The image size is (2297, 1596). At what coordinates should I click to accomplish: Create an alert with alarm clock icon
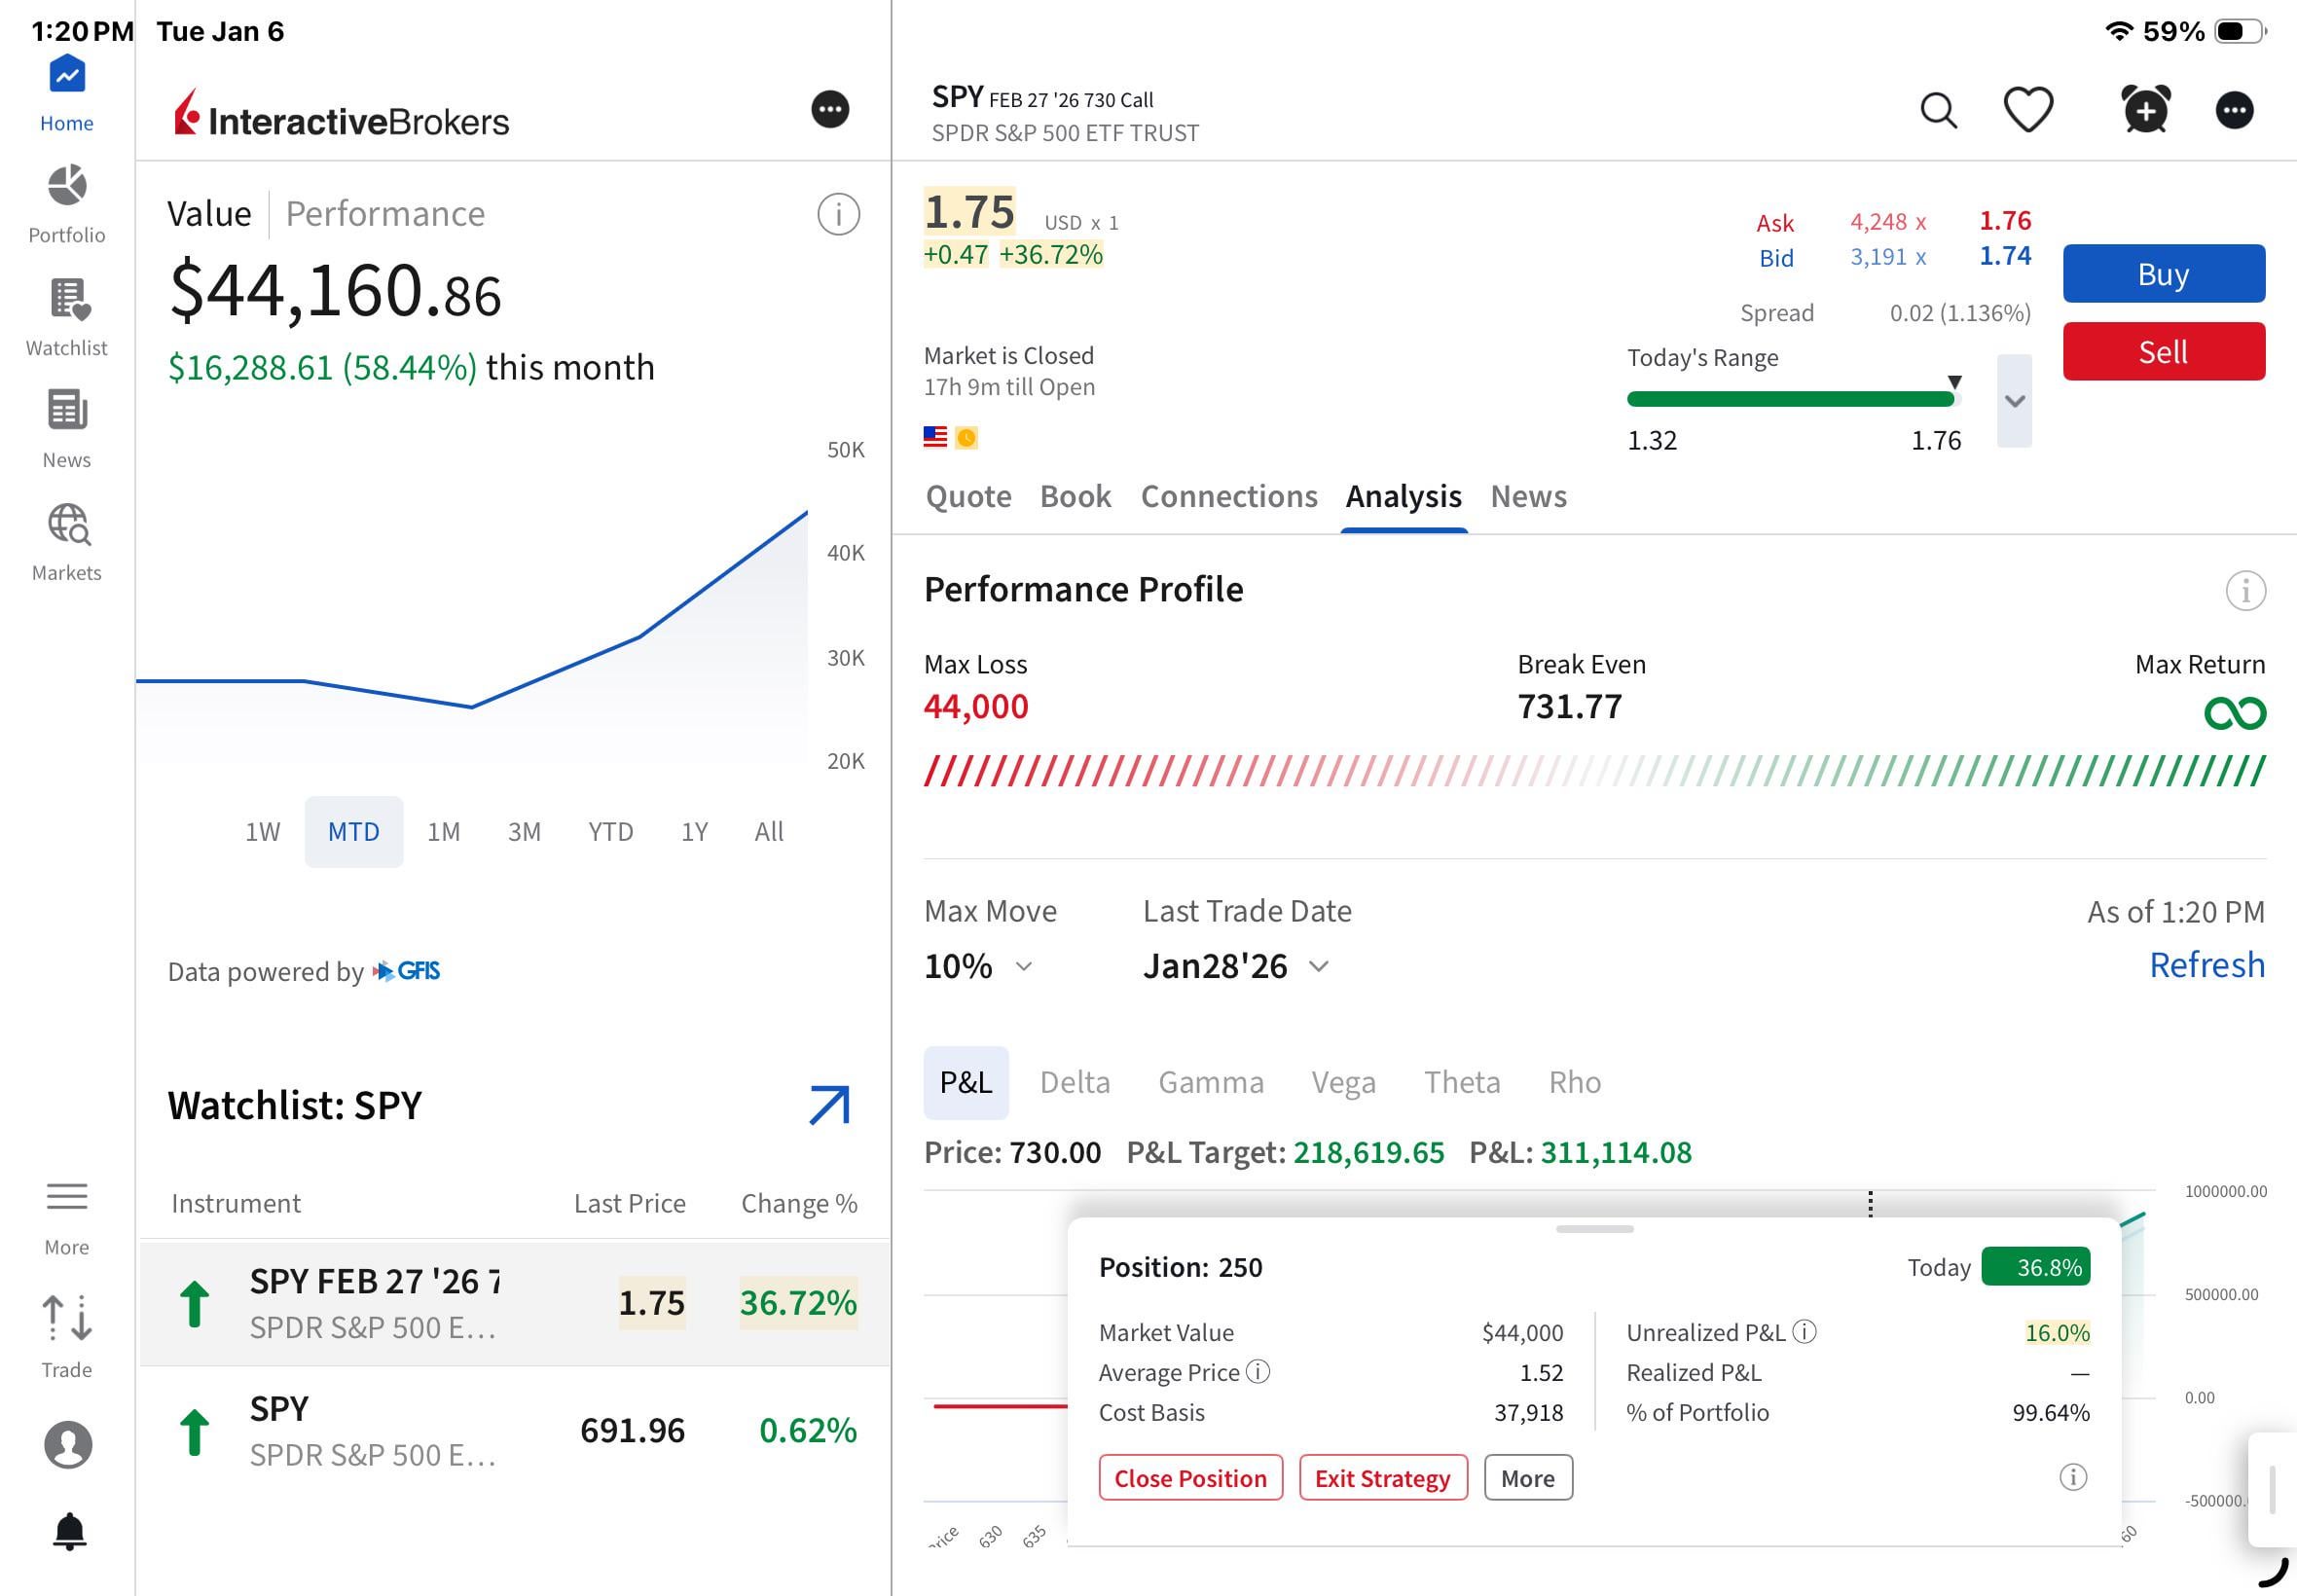[x=2145, y=110]
